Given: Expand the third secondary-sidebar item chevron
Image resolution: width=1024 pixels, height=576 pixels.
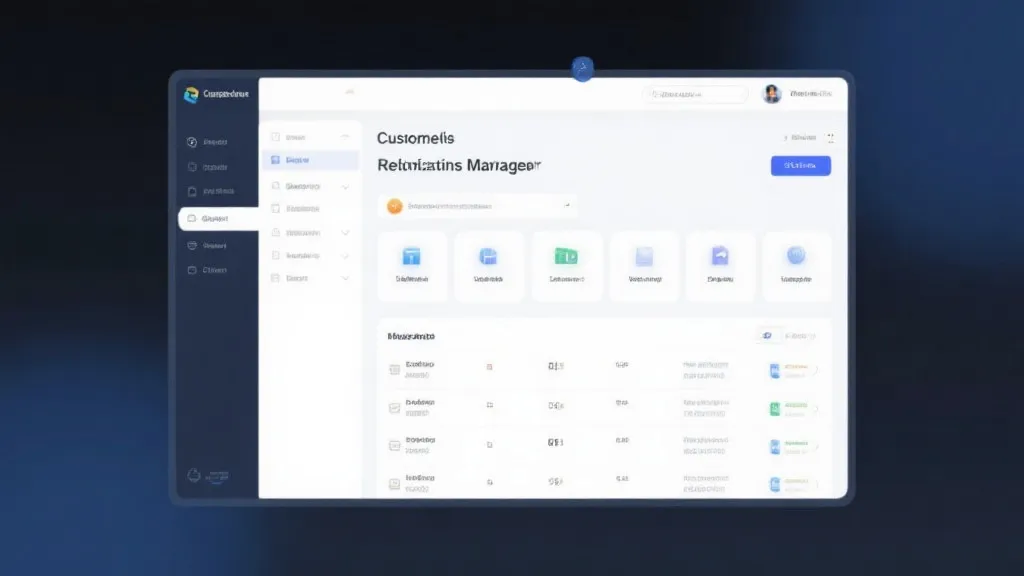Looking at the screenshot, I should tap(347, 186).
